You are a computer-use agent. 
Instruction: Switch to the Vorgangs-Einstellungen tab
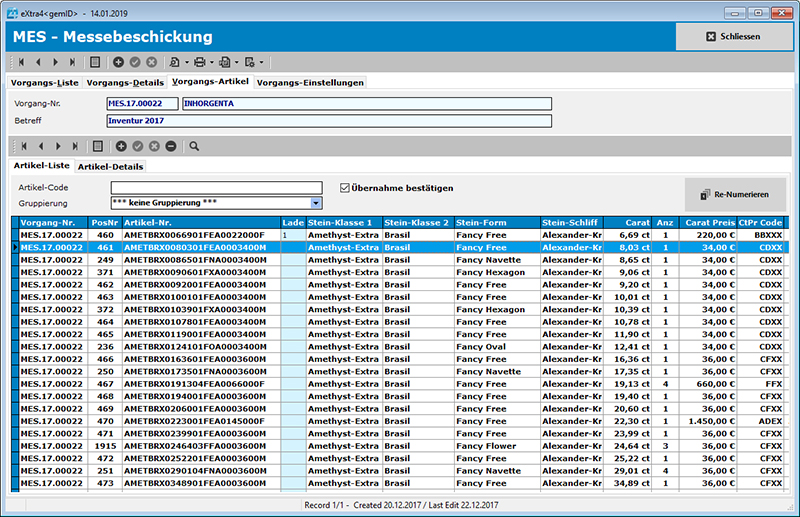[310, 82]
